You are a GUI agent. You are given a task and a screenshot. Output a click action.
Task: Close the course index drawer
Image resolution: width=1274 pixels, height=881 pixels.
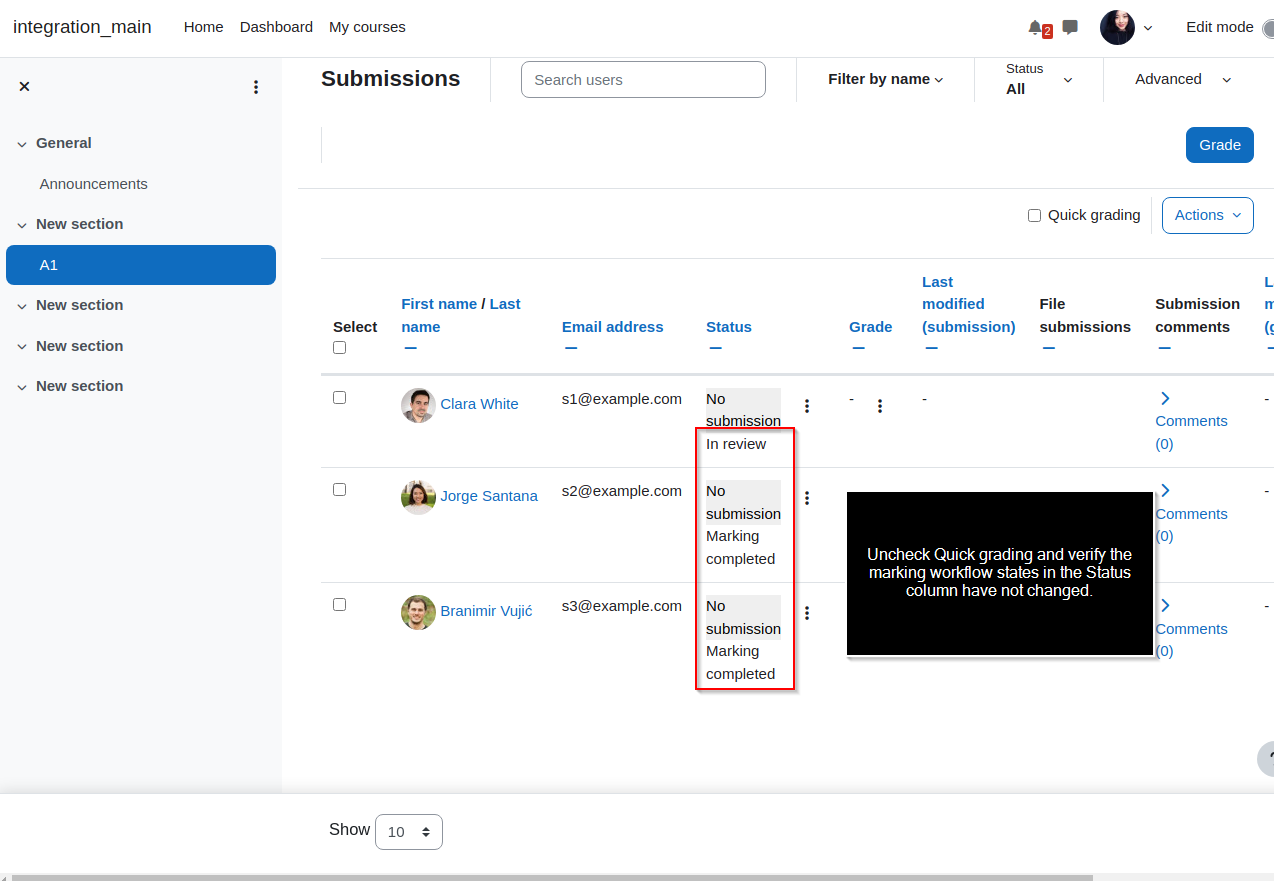pyautogui.click(x=24, y=87)
